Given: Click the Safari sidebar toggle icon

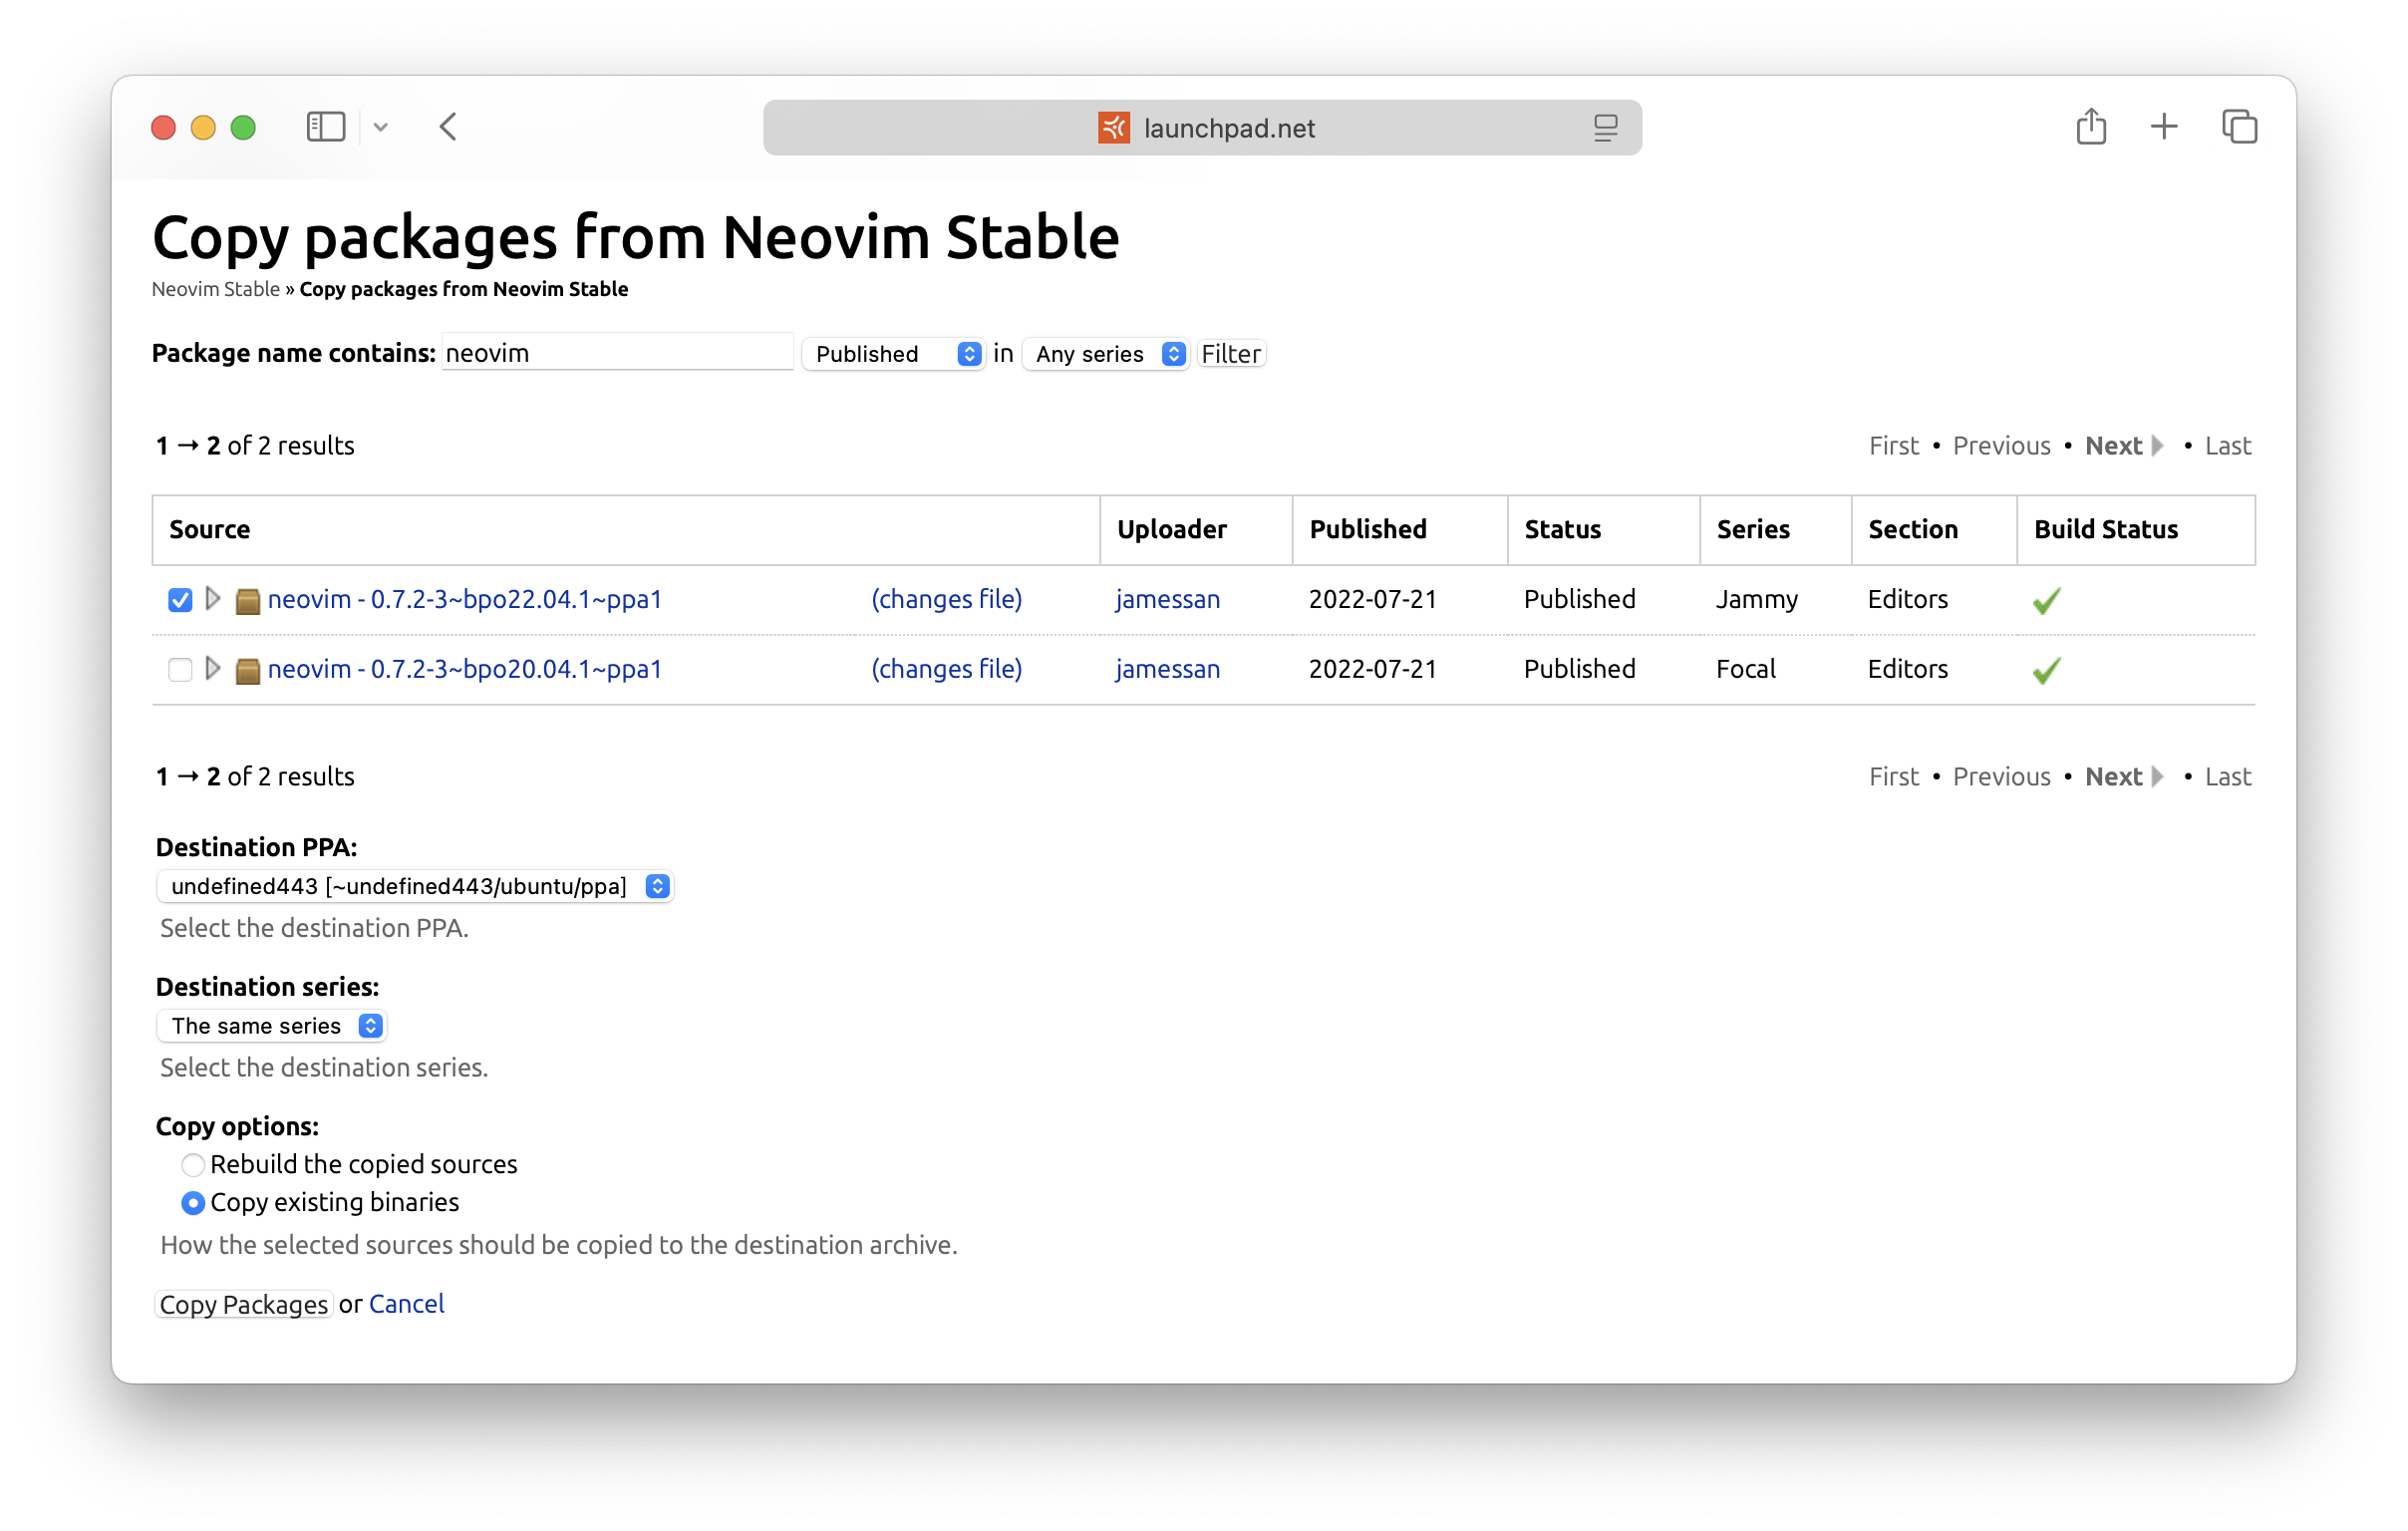Looking at the screenshot, I should click(325, 127).
